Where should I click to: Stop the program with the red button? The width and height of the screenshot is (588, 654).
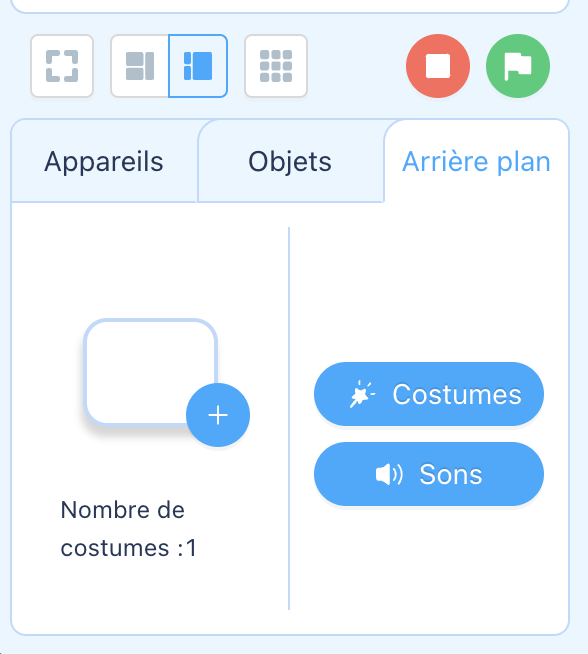(438, 66)
